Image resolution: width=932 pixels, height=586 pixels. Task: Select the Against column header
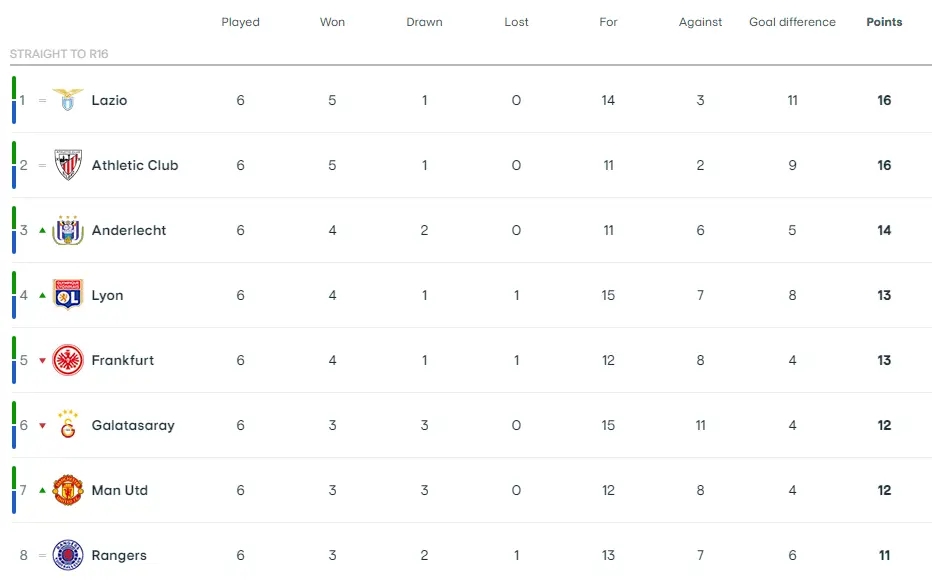[x=700, y=22]
